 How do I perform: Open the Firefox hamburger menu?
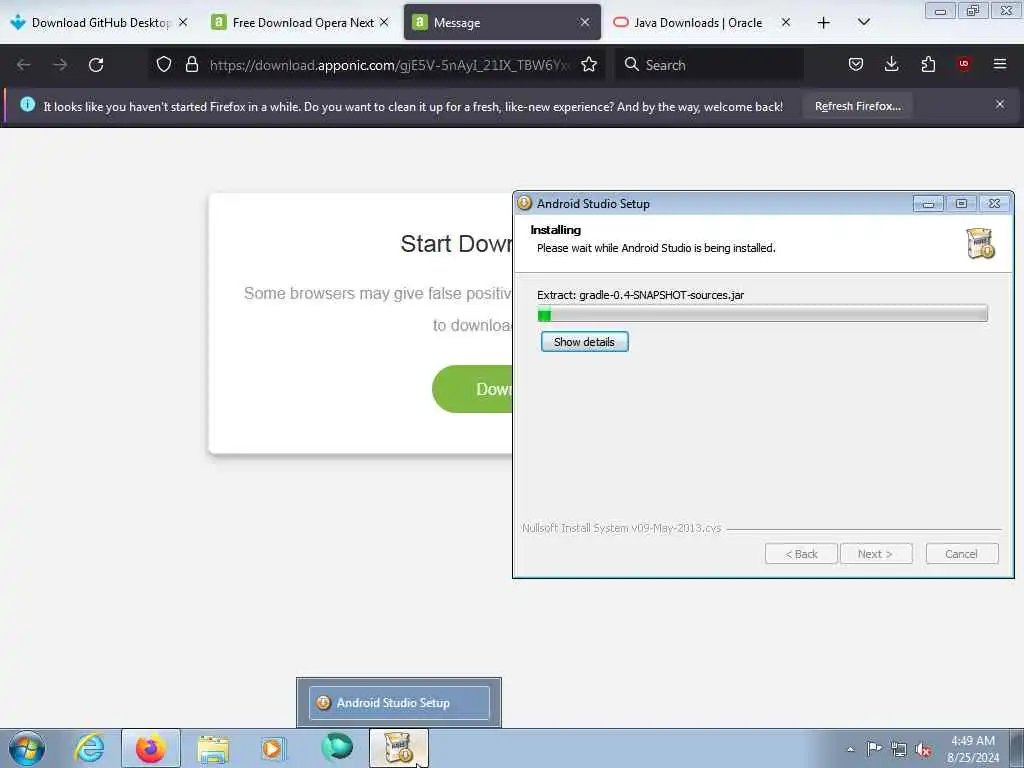(x=1000, y=64)
